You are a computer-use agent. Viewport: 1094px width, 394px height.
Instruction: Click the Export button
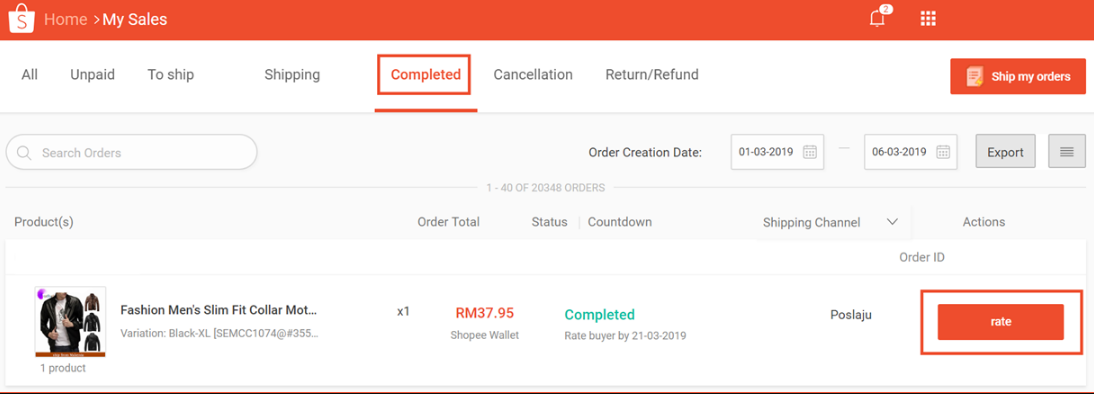1005,152
